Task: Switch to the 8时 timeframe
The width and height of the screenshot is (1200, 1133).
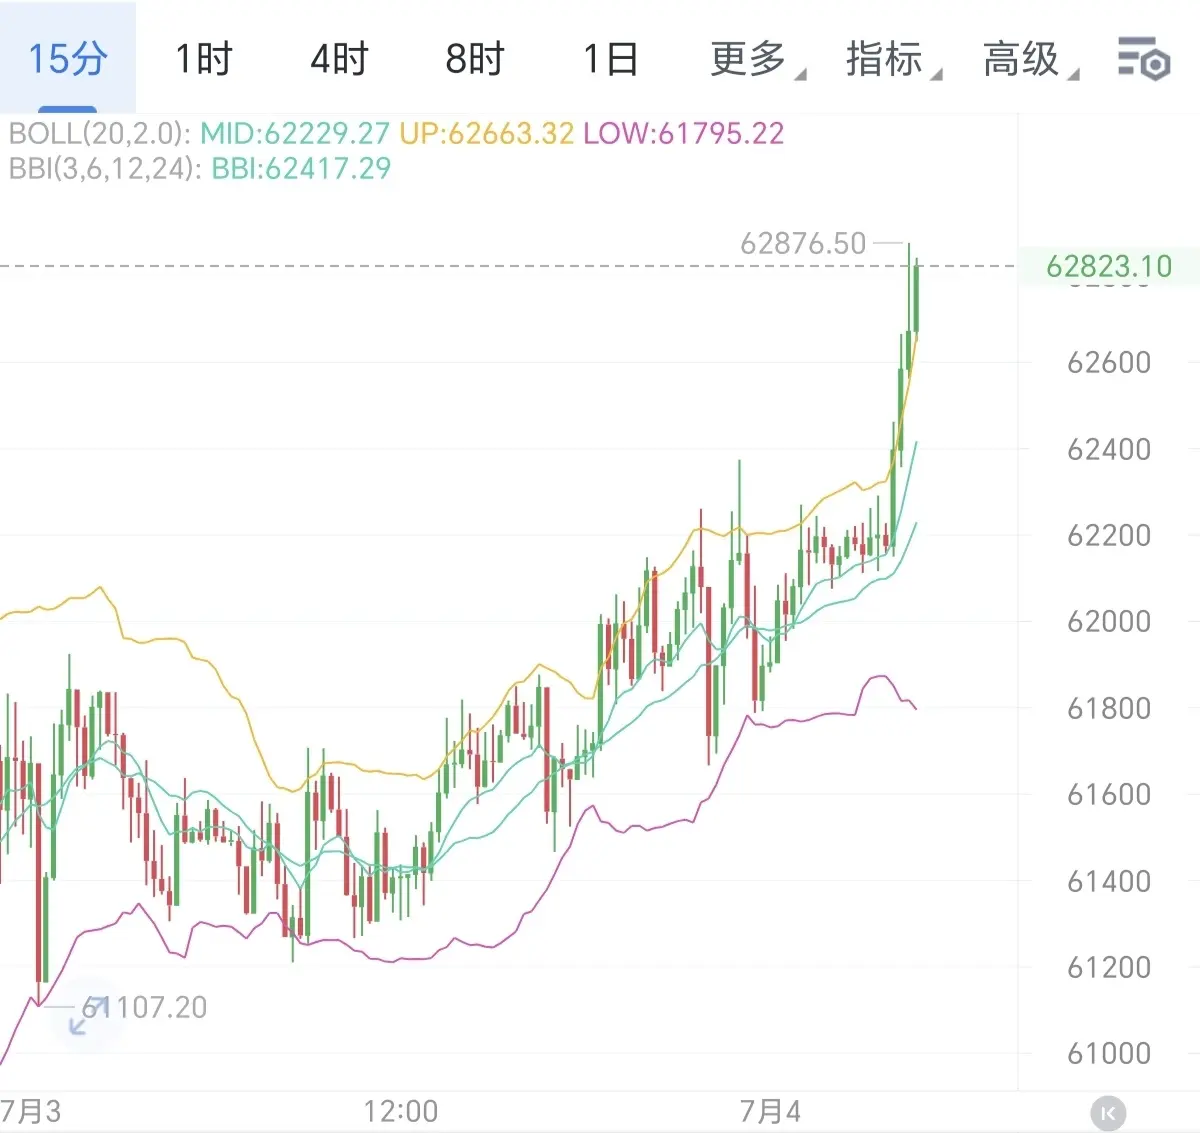Action: pyautogui.click(x=475, y=59)
